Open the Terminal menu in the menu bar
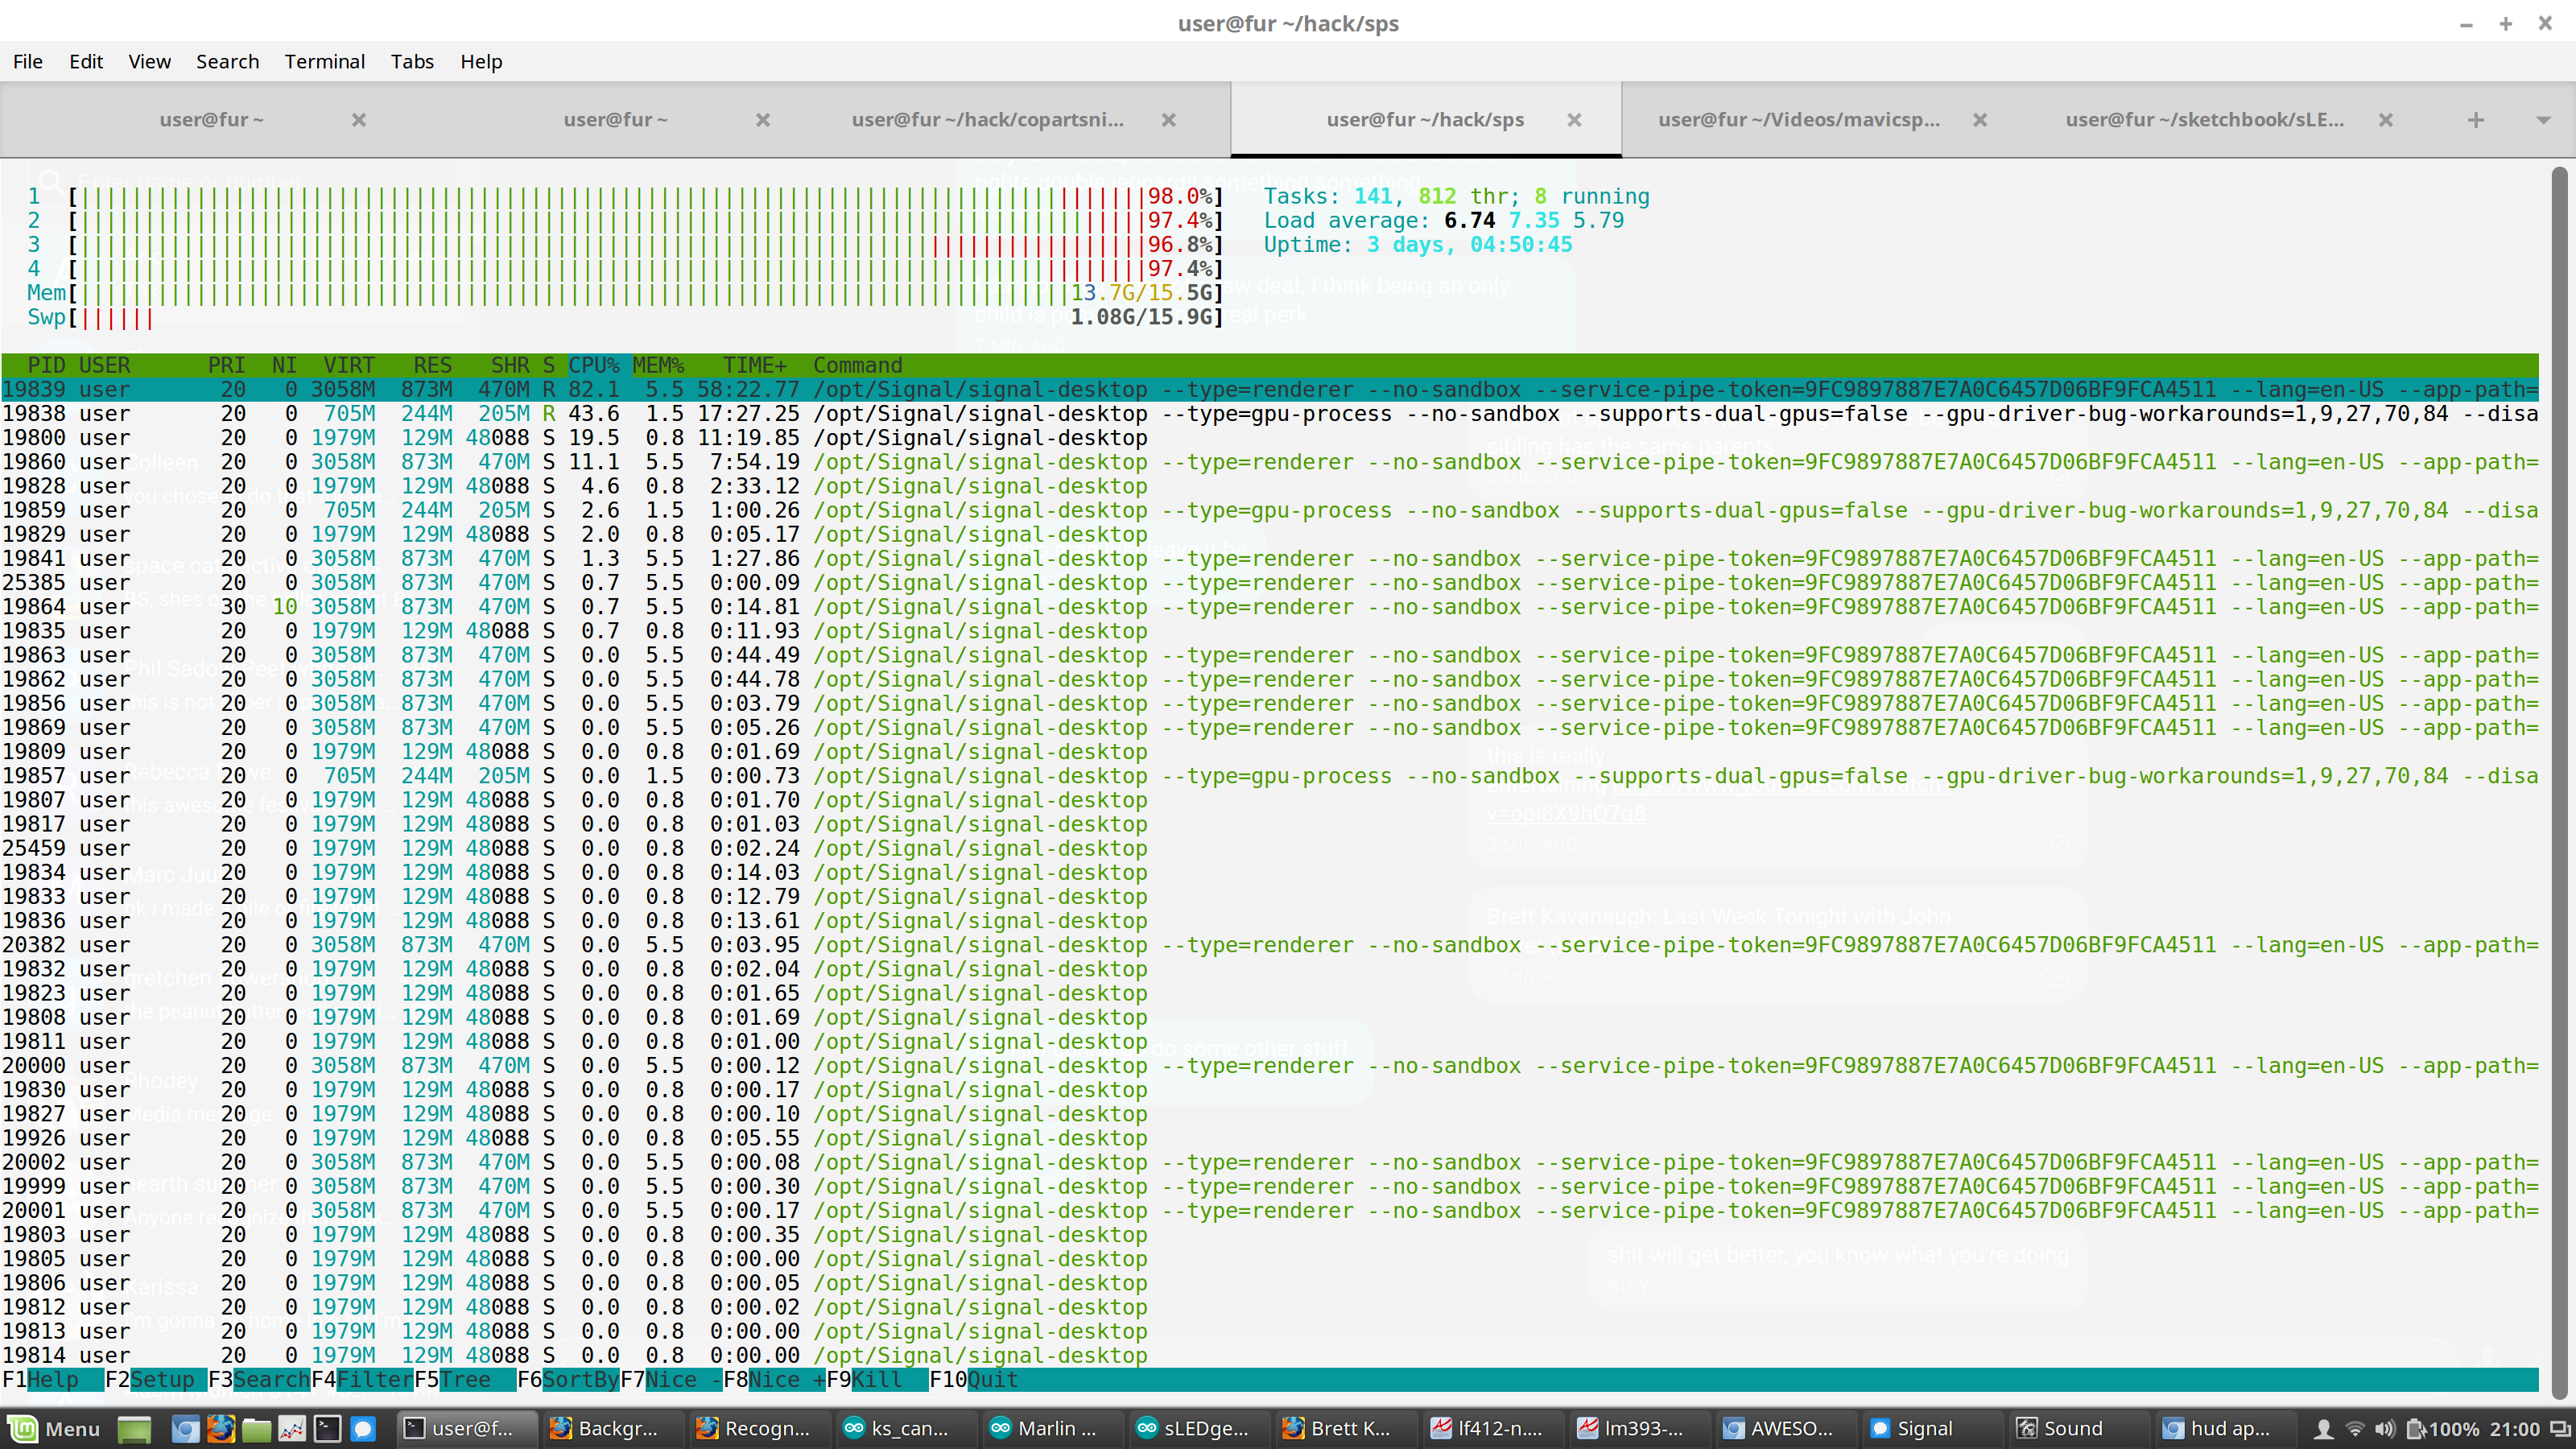 pos(324,61)
